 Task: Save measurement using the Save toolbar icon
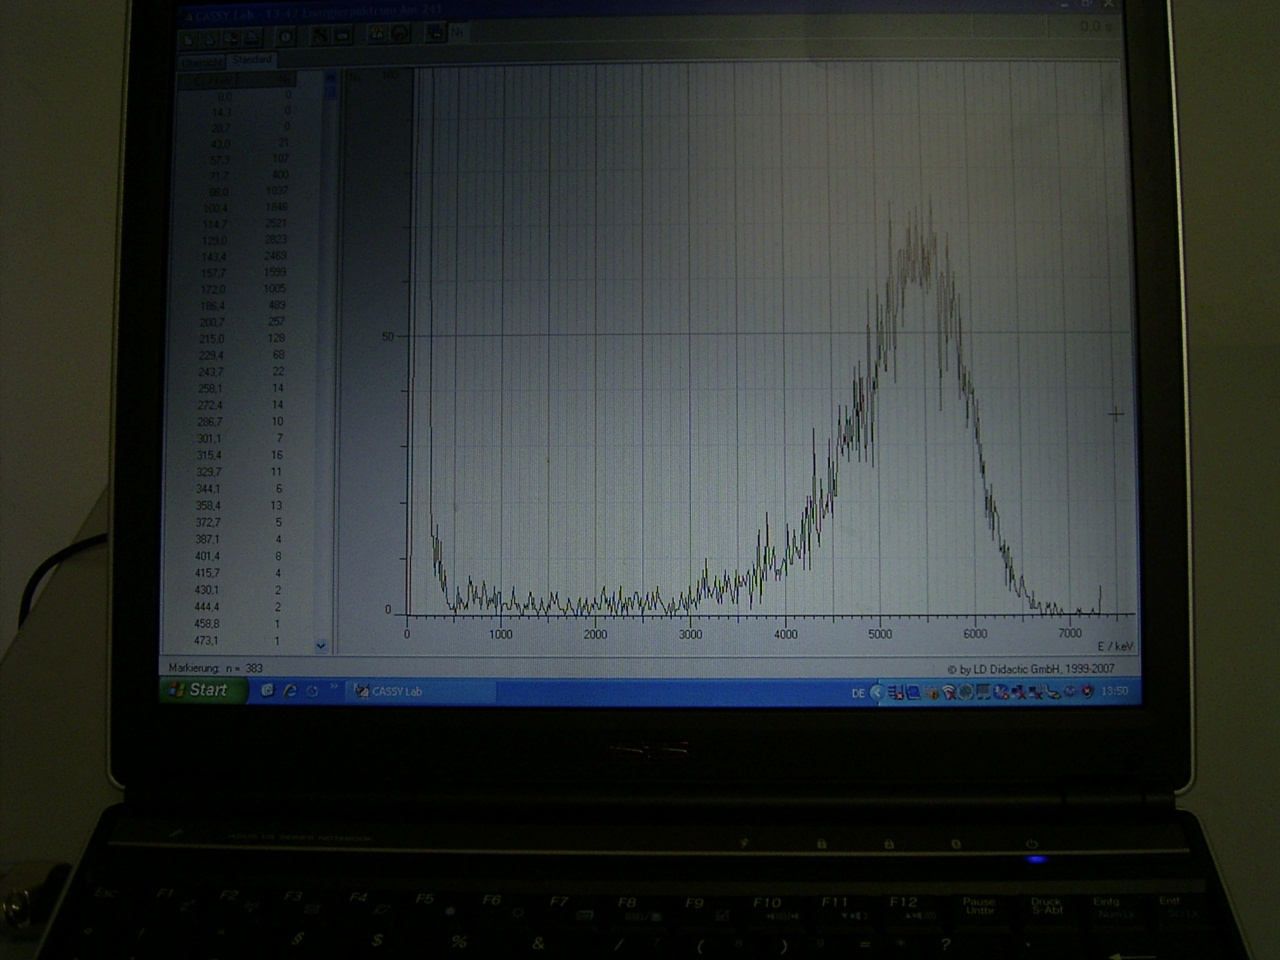(x=232, y=38)
